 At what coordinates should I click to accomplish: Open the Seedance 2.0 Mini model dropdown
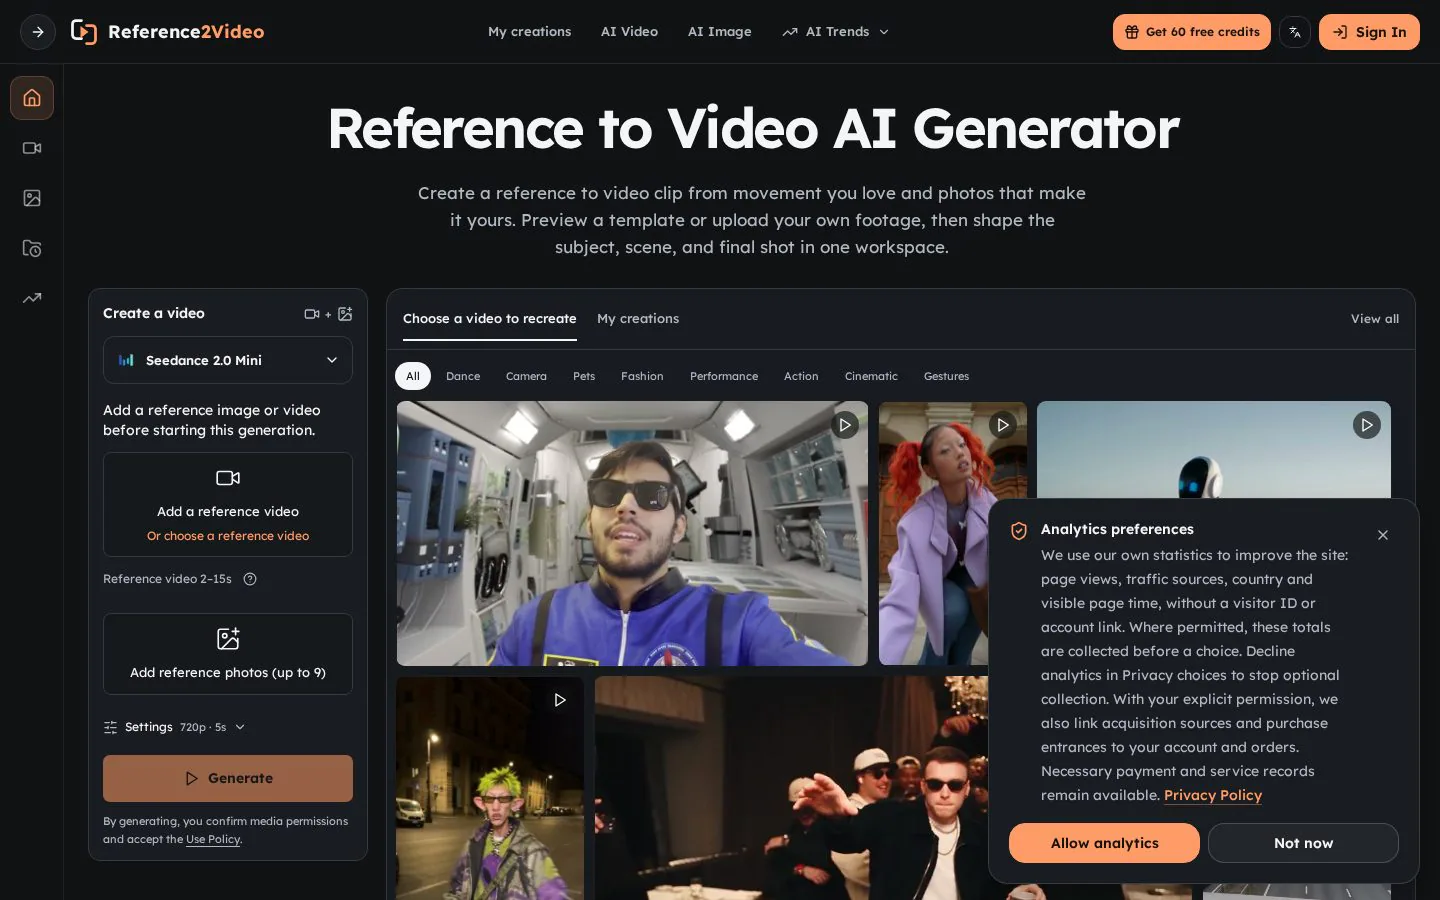[x=228, y=360]
